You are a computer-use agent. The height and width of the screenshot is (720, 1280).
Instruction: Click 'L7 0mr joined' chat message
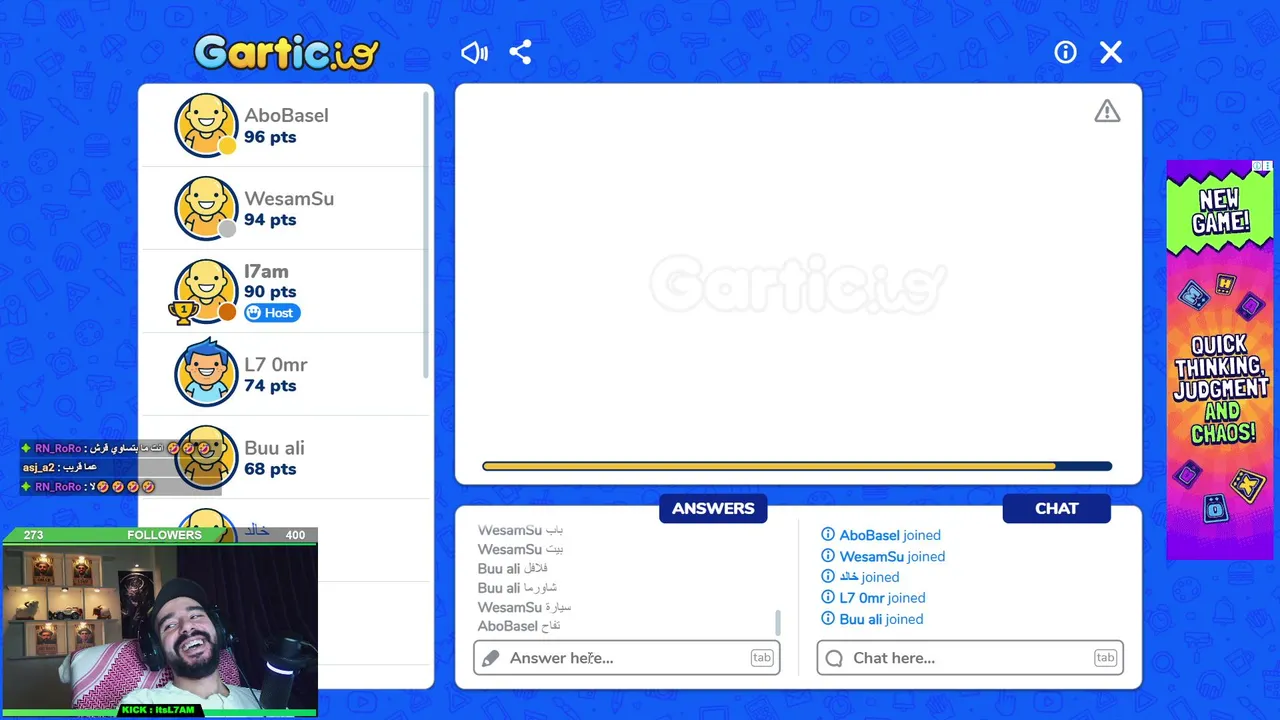pyautogui.click(x=882, y=598)
